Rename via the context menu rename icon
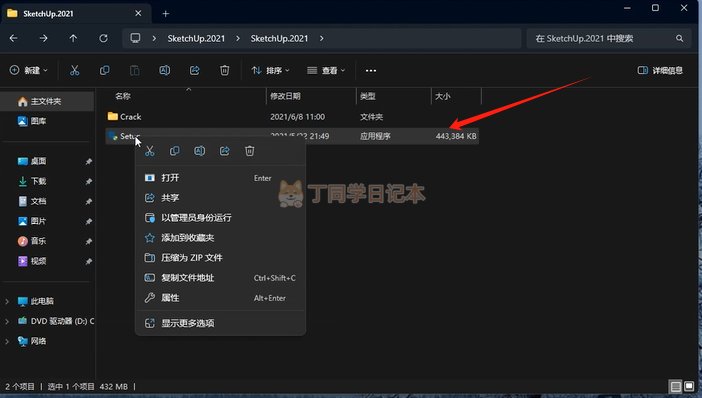The height and width of the screenshot is (398, 702). point(200,151)
